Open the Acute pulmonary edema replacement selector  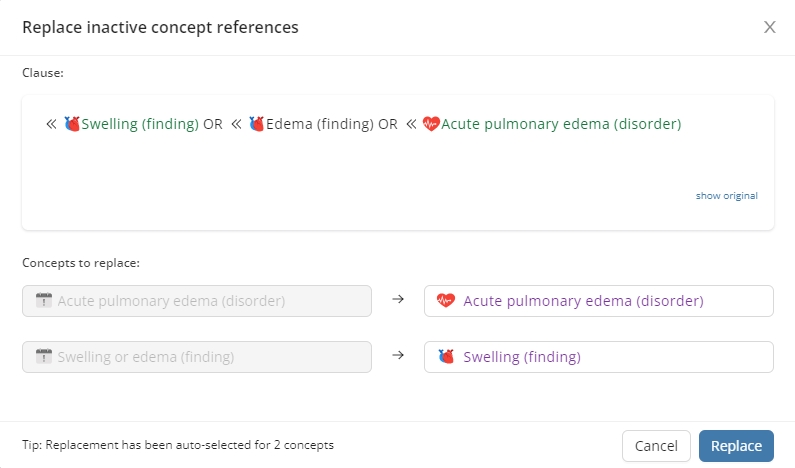[x=598, y=301]
